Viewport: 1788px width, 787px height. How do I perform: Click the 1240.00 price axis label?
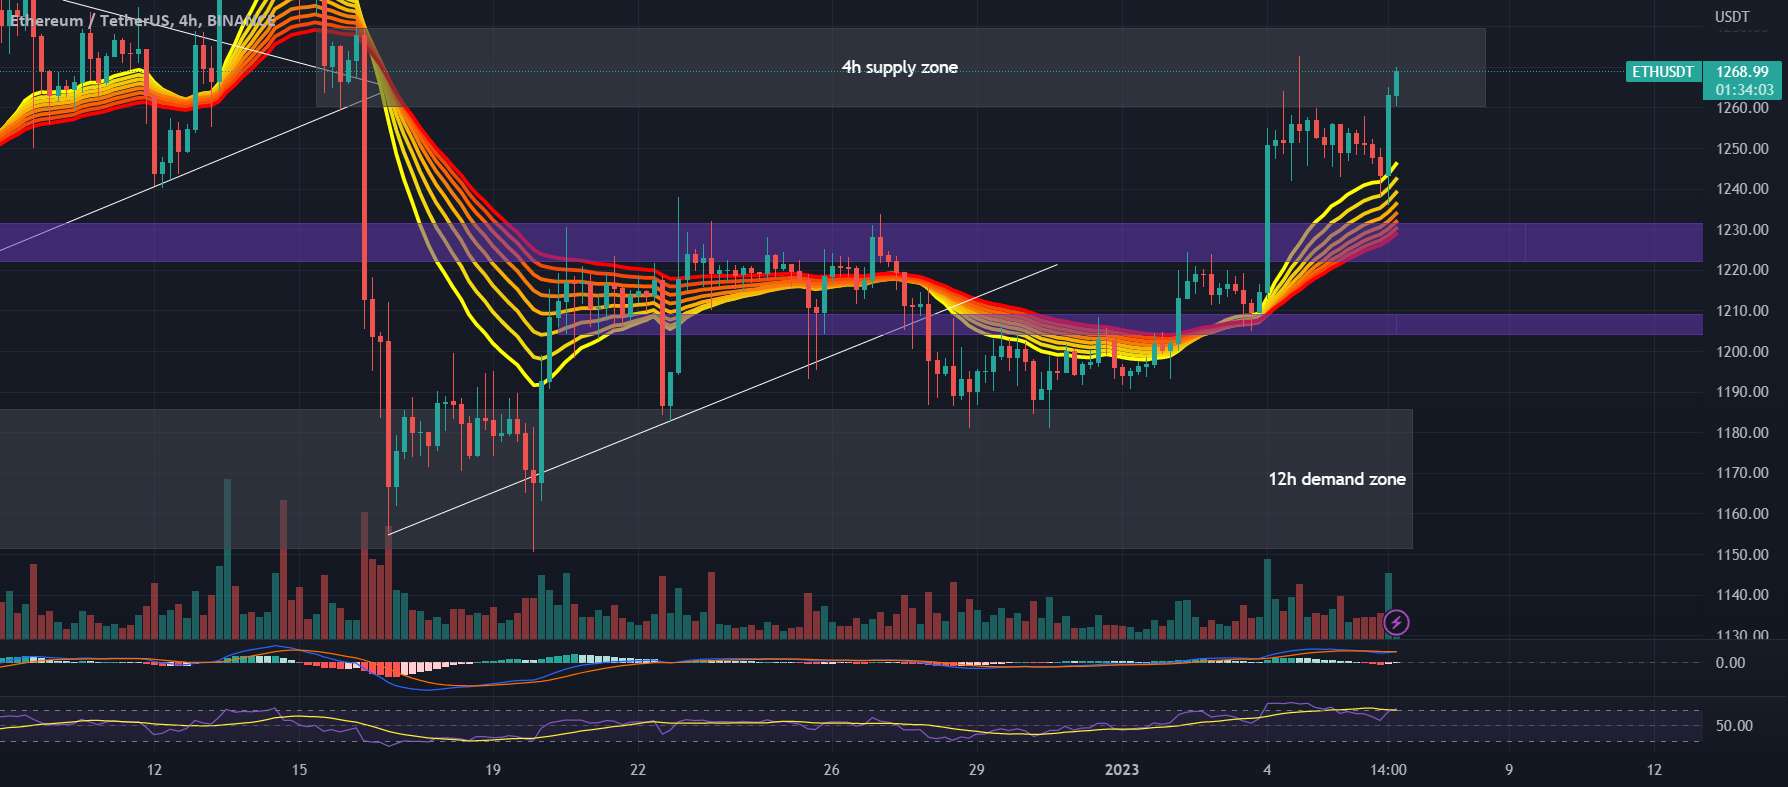point(1742,189)
